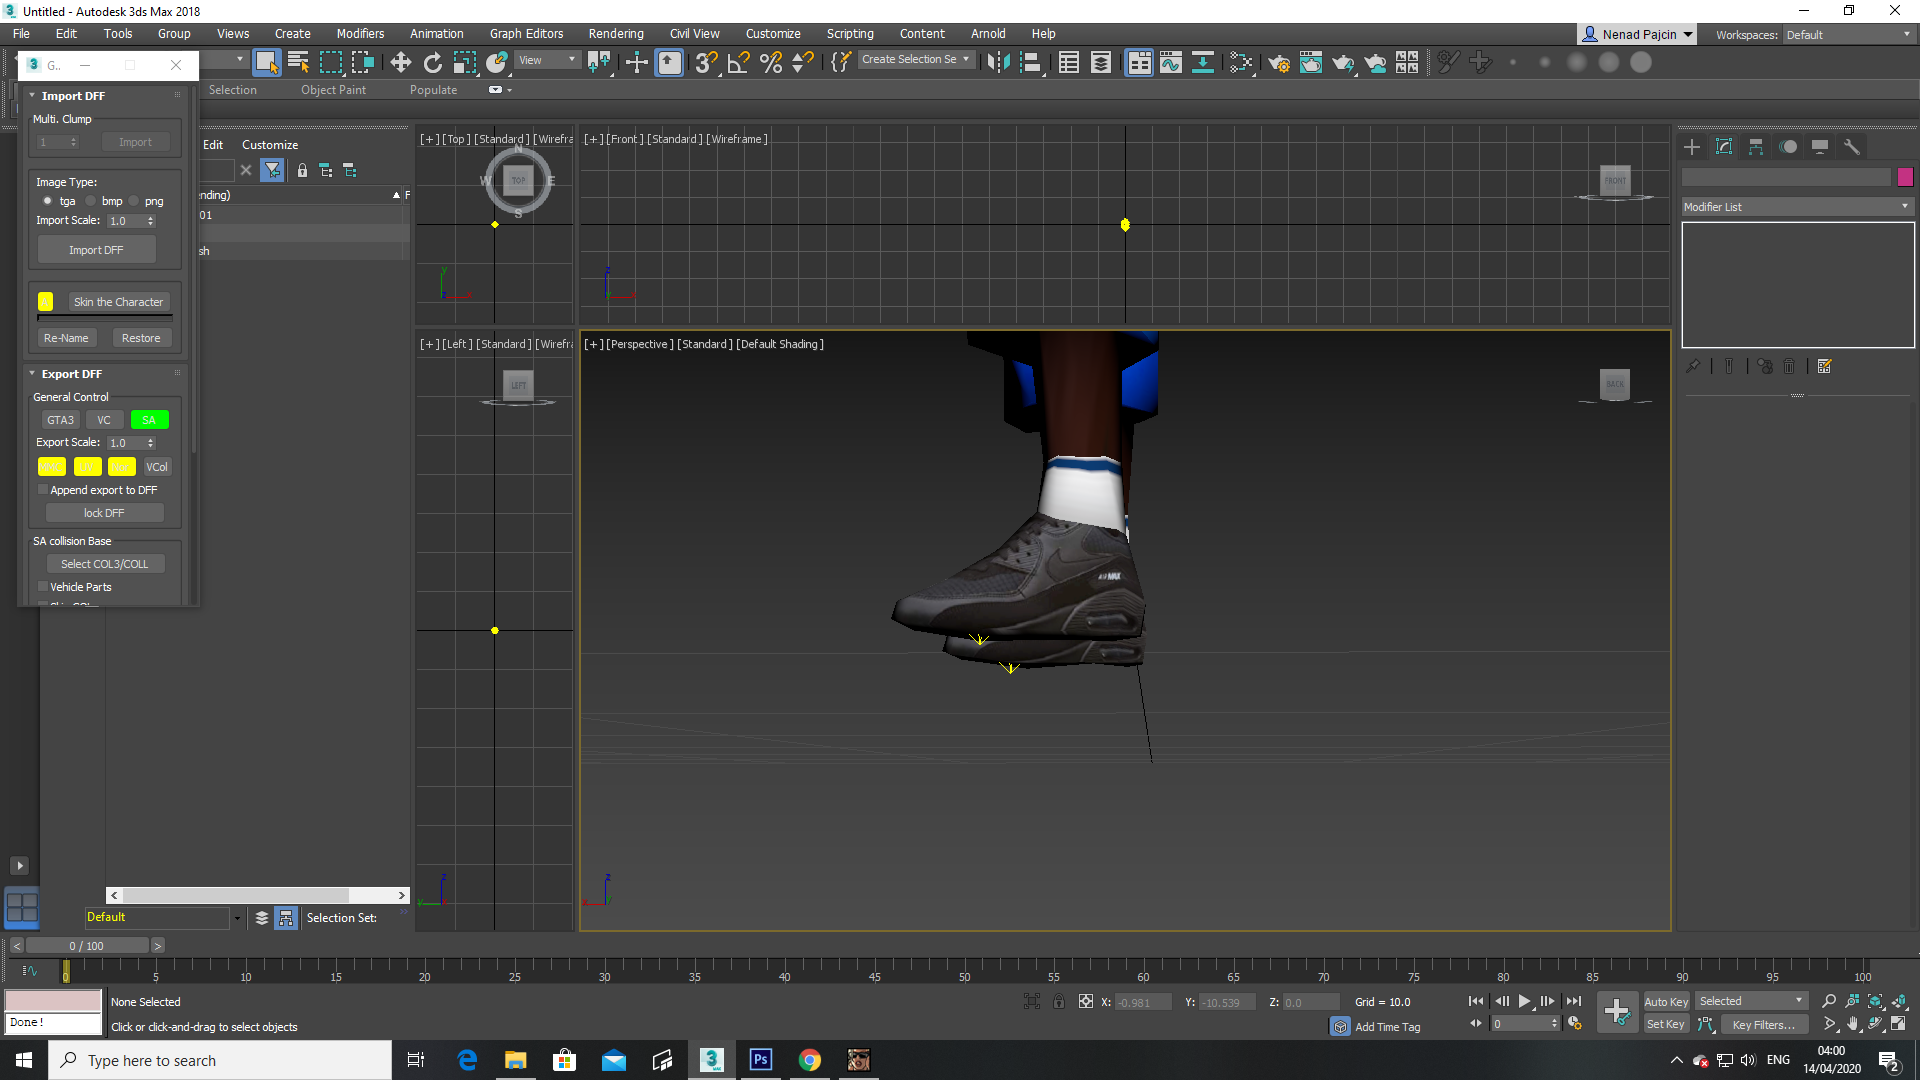Click the Restore button

pyautogui.click(x=141, y=338)
